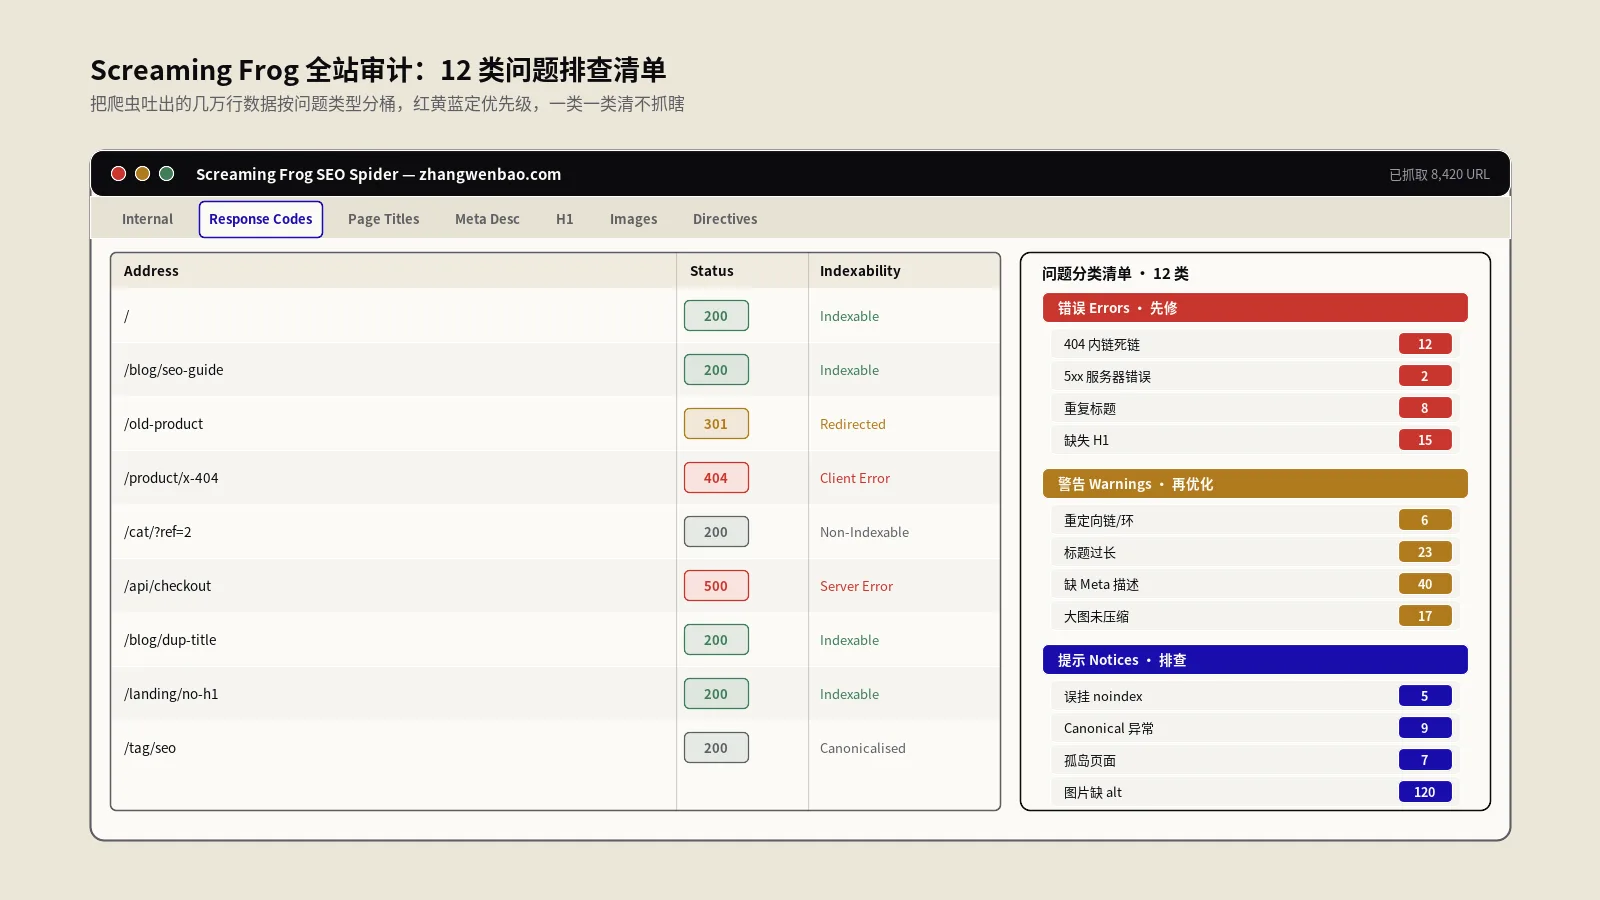Sort by the Status column header
The width and height of the screenshot is (1600, 900).
point(712,271)
